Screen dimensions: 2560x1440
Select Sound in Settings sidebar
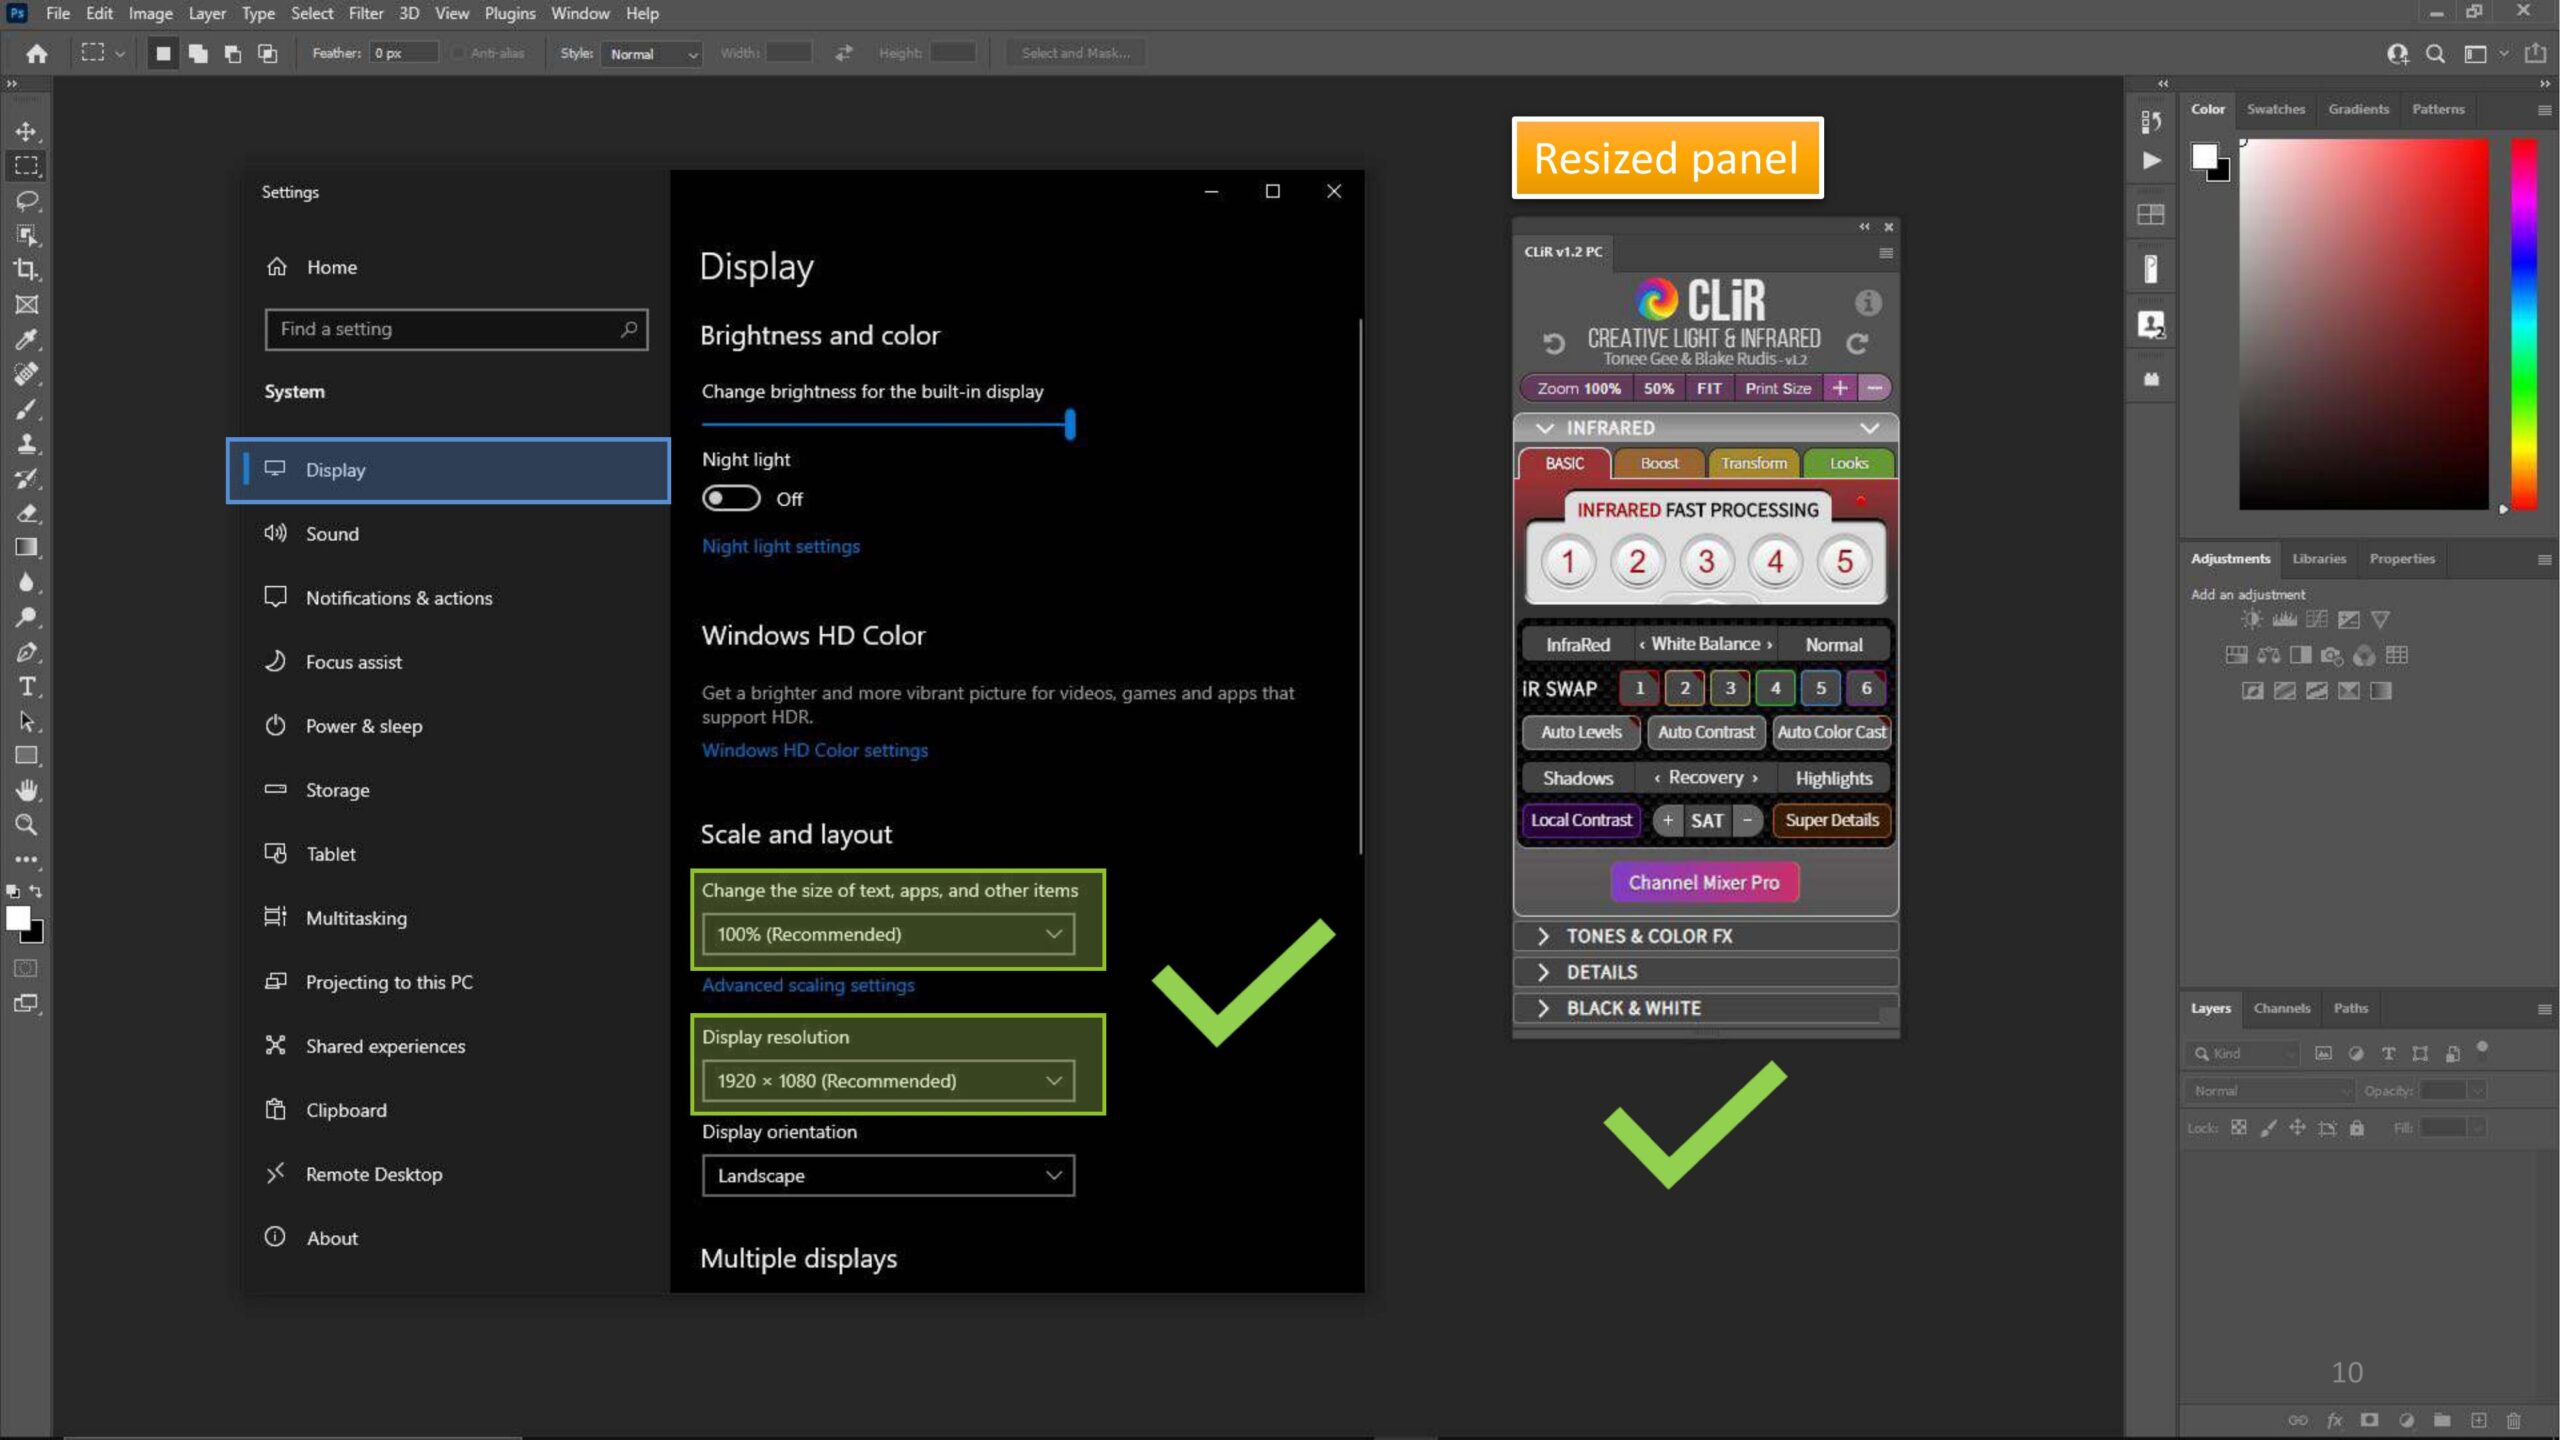448,534
